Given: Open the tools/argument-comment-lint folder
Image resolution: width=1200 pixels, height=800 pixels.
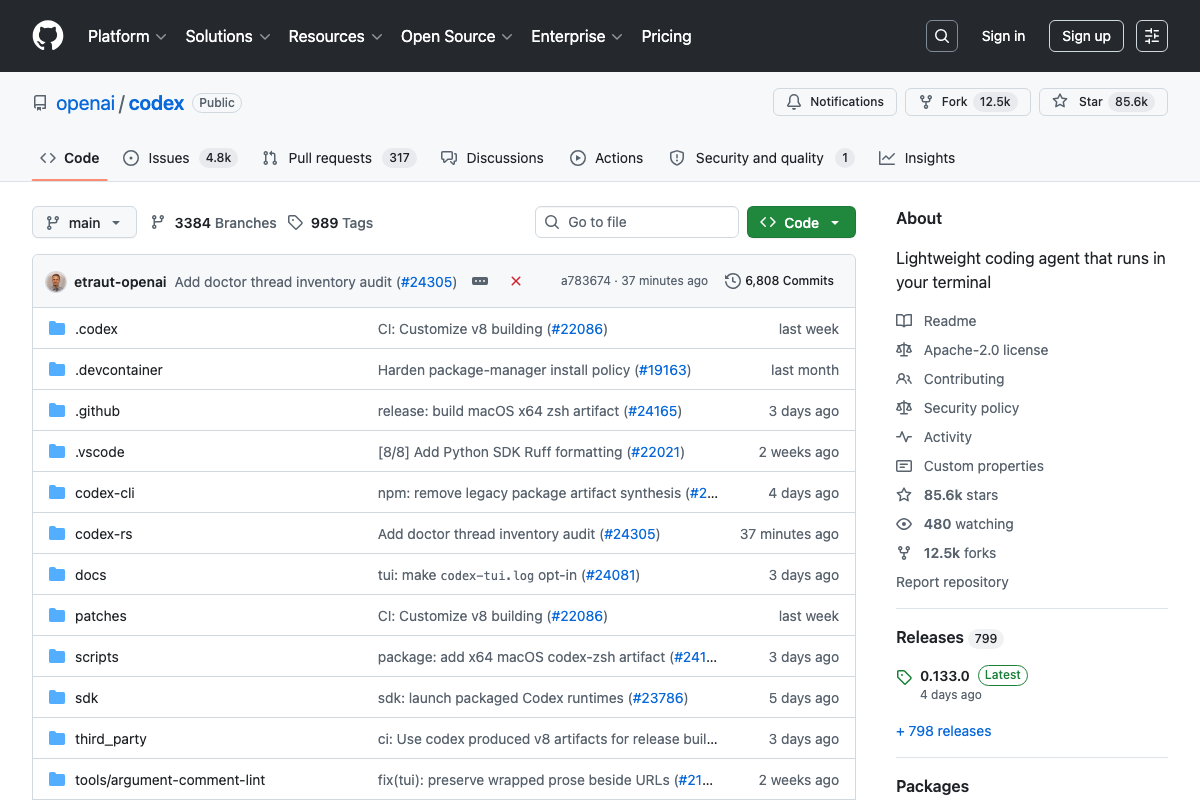Looking at the screenshot, I should click(170, 780).
